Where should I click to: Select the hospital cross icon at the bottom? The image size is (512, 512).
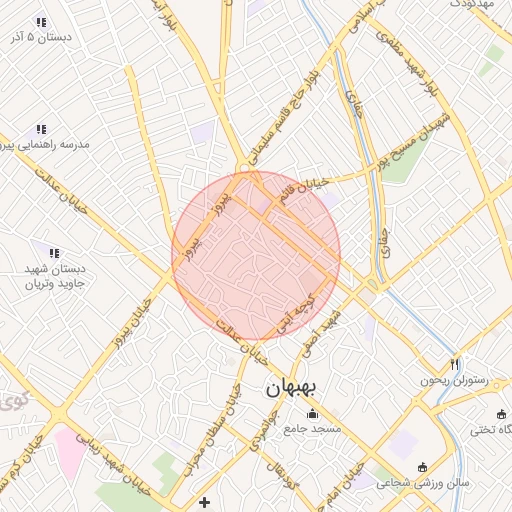click(204, 502)
